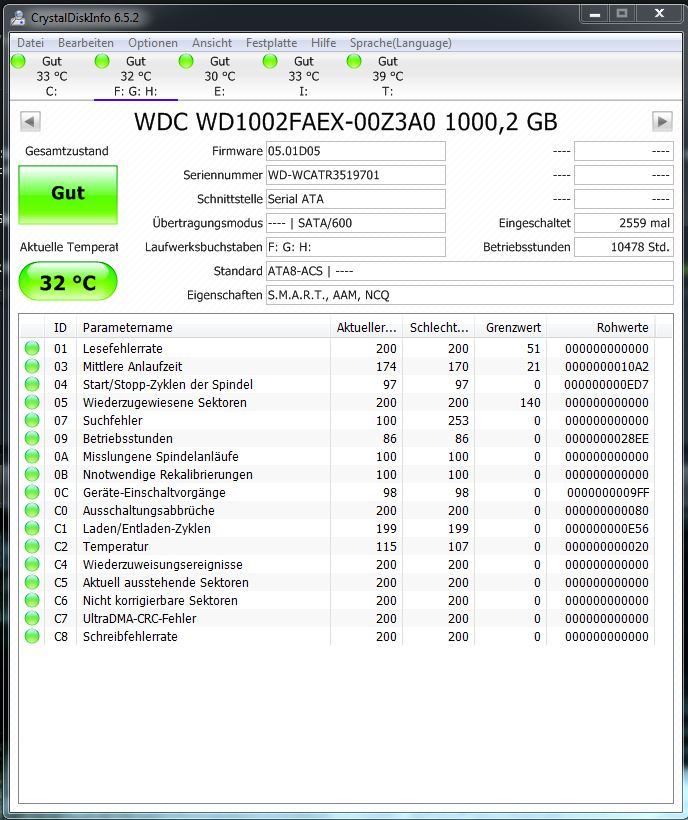Click the serial number field WD-WCATR3519701
This screenshot has width=688, height=820.
[x=356, y=175]
